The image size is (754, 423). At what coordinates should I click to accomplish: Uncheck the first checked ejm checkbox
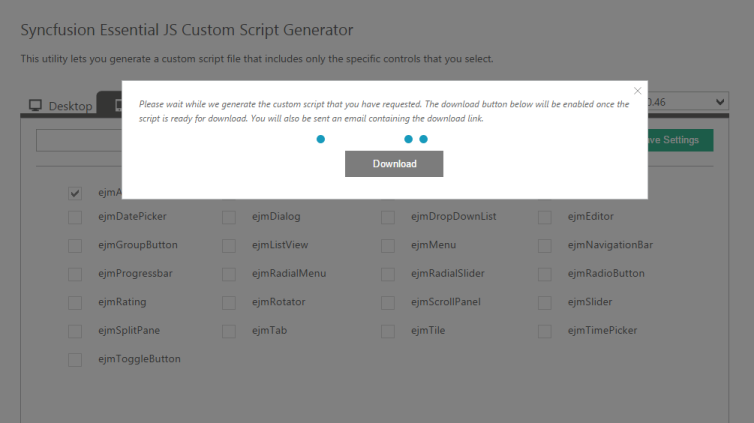[75, 193]
